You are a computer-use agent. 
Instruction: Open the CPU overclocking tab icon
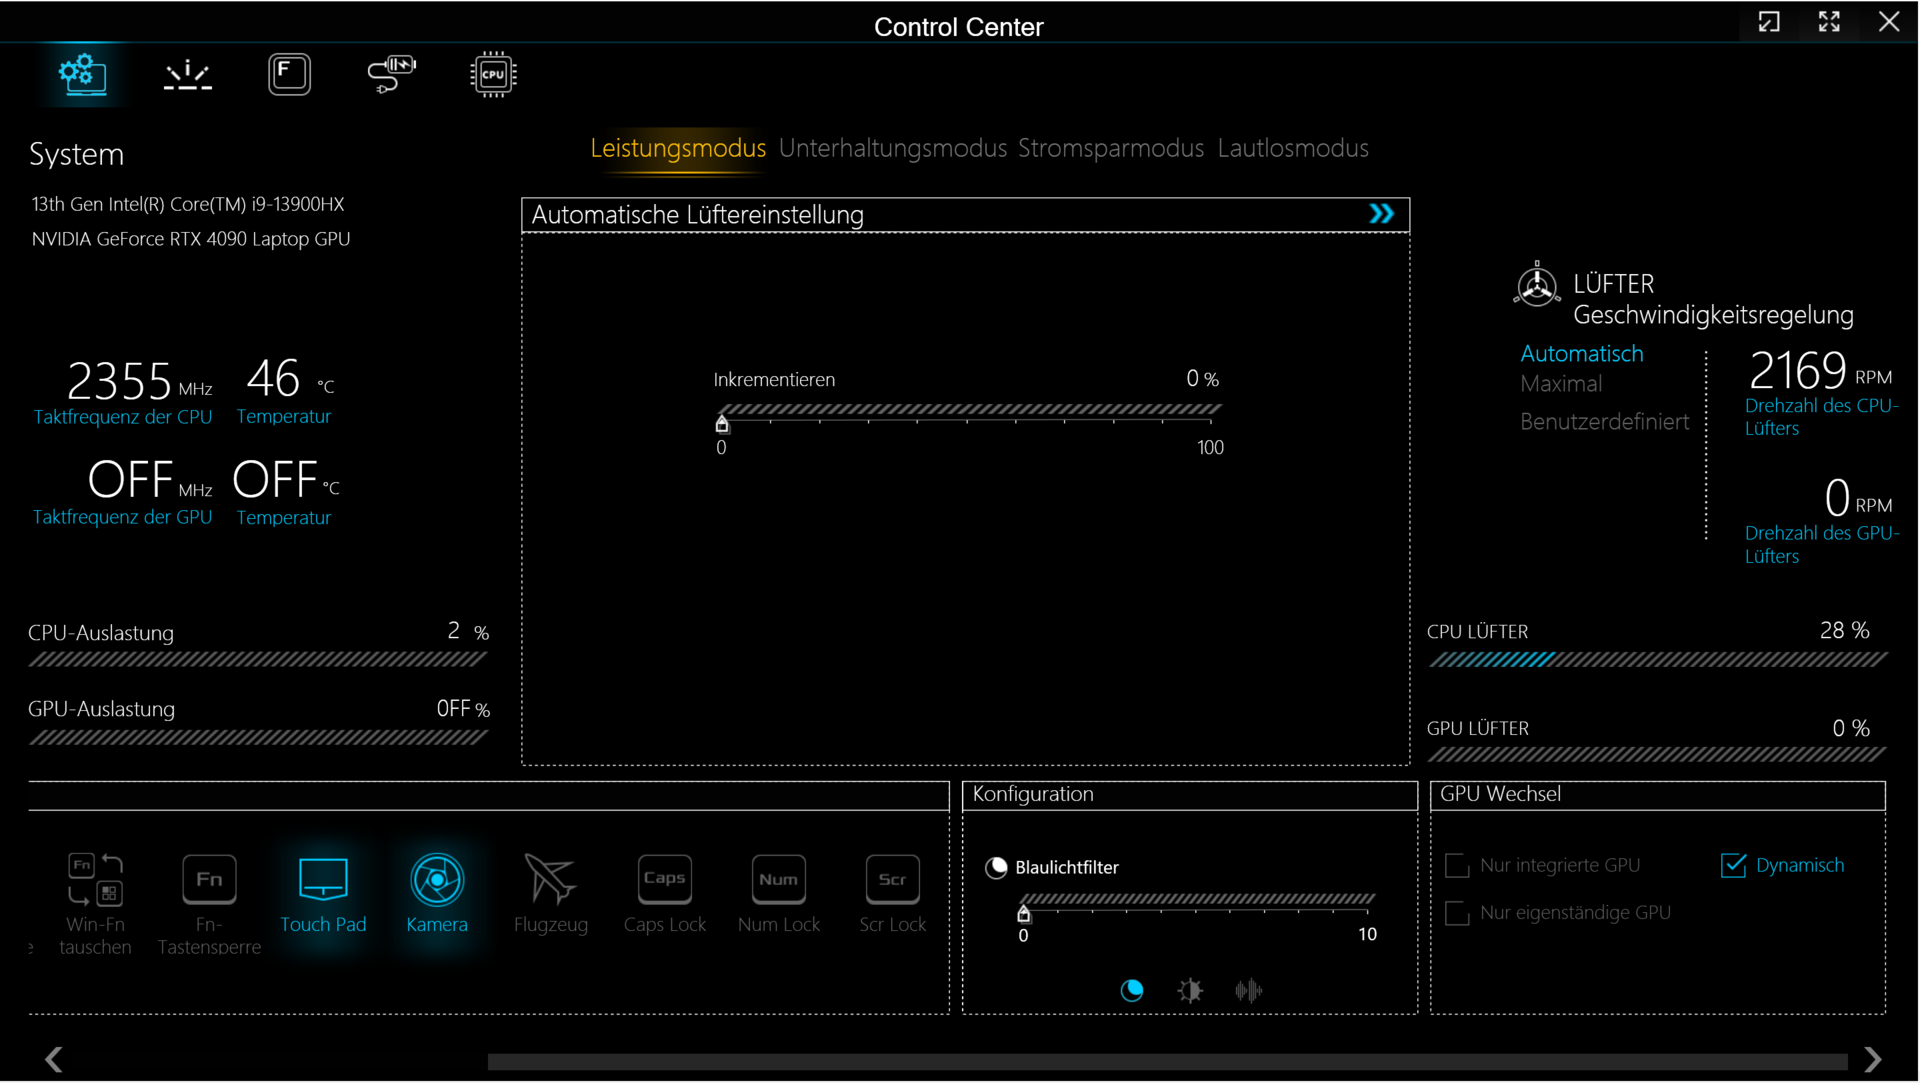[x=493, y=75]
